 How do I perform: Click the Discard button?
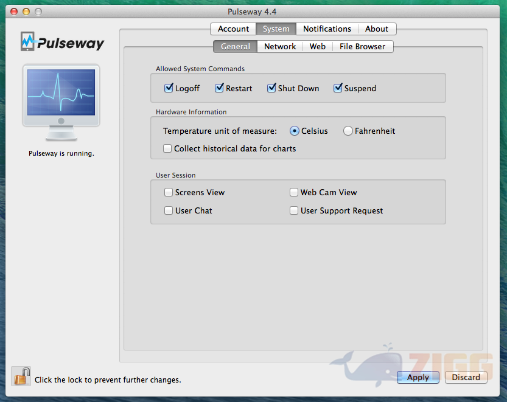[466, 377]
